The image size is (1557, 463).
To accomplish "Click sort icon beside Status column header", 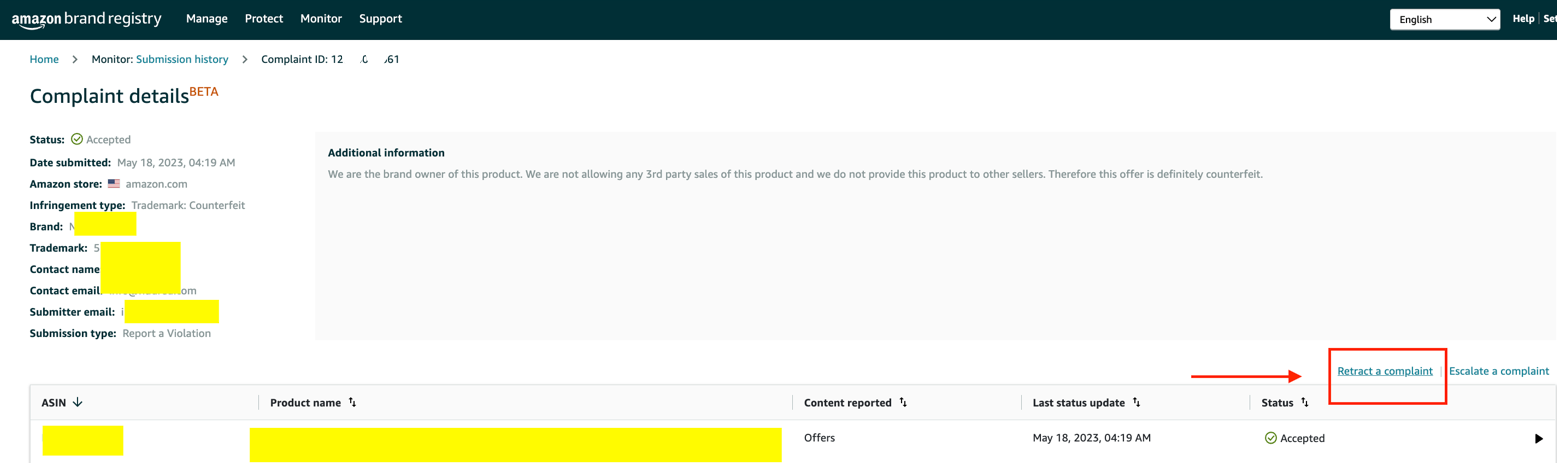I will (x=1305, y=403).
